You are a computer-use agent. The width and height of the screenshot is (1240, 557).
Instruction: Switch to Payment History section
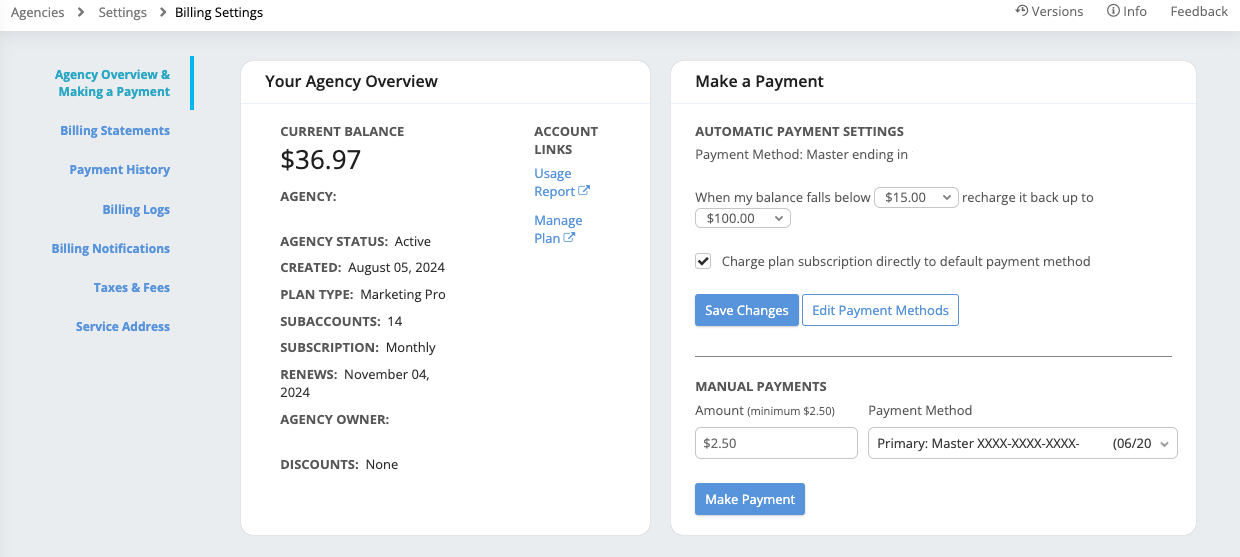point(119,170)
